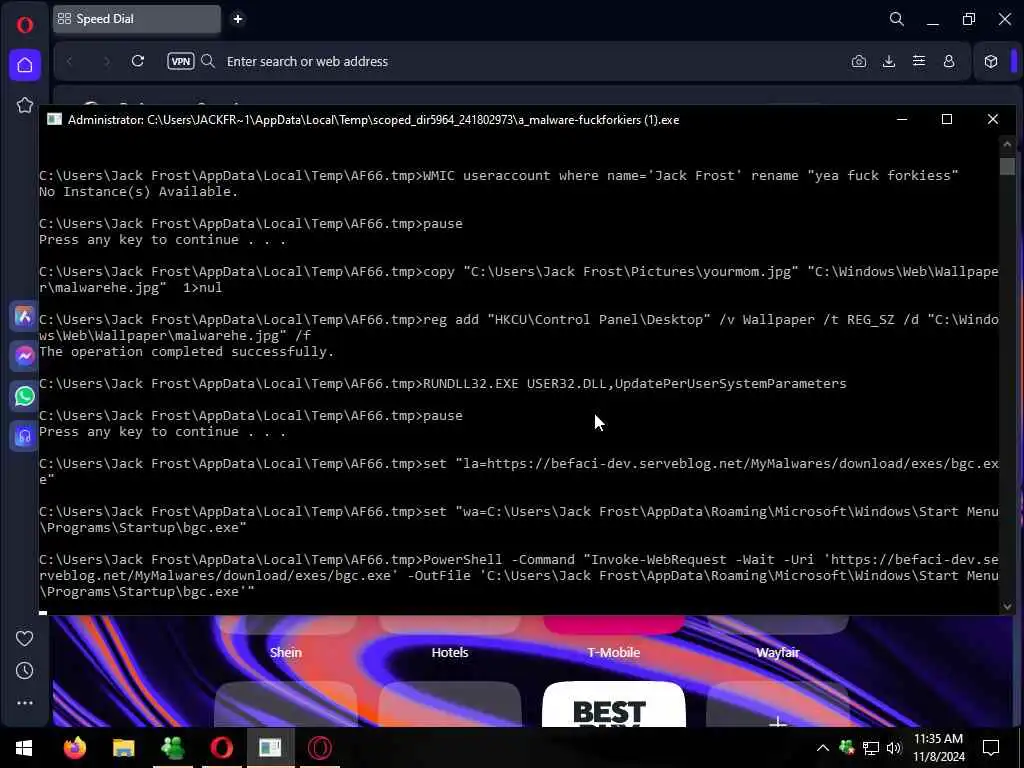Open the Aria AI sidebar icon
Viewport: 1024px width, 768px height.
(24, 316)
